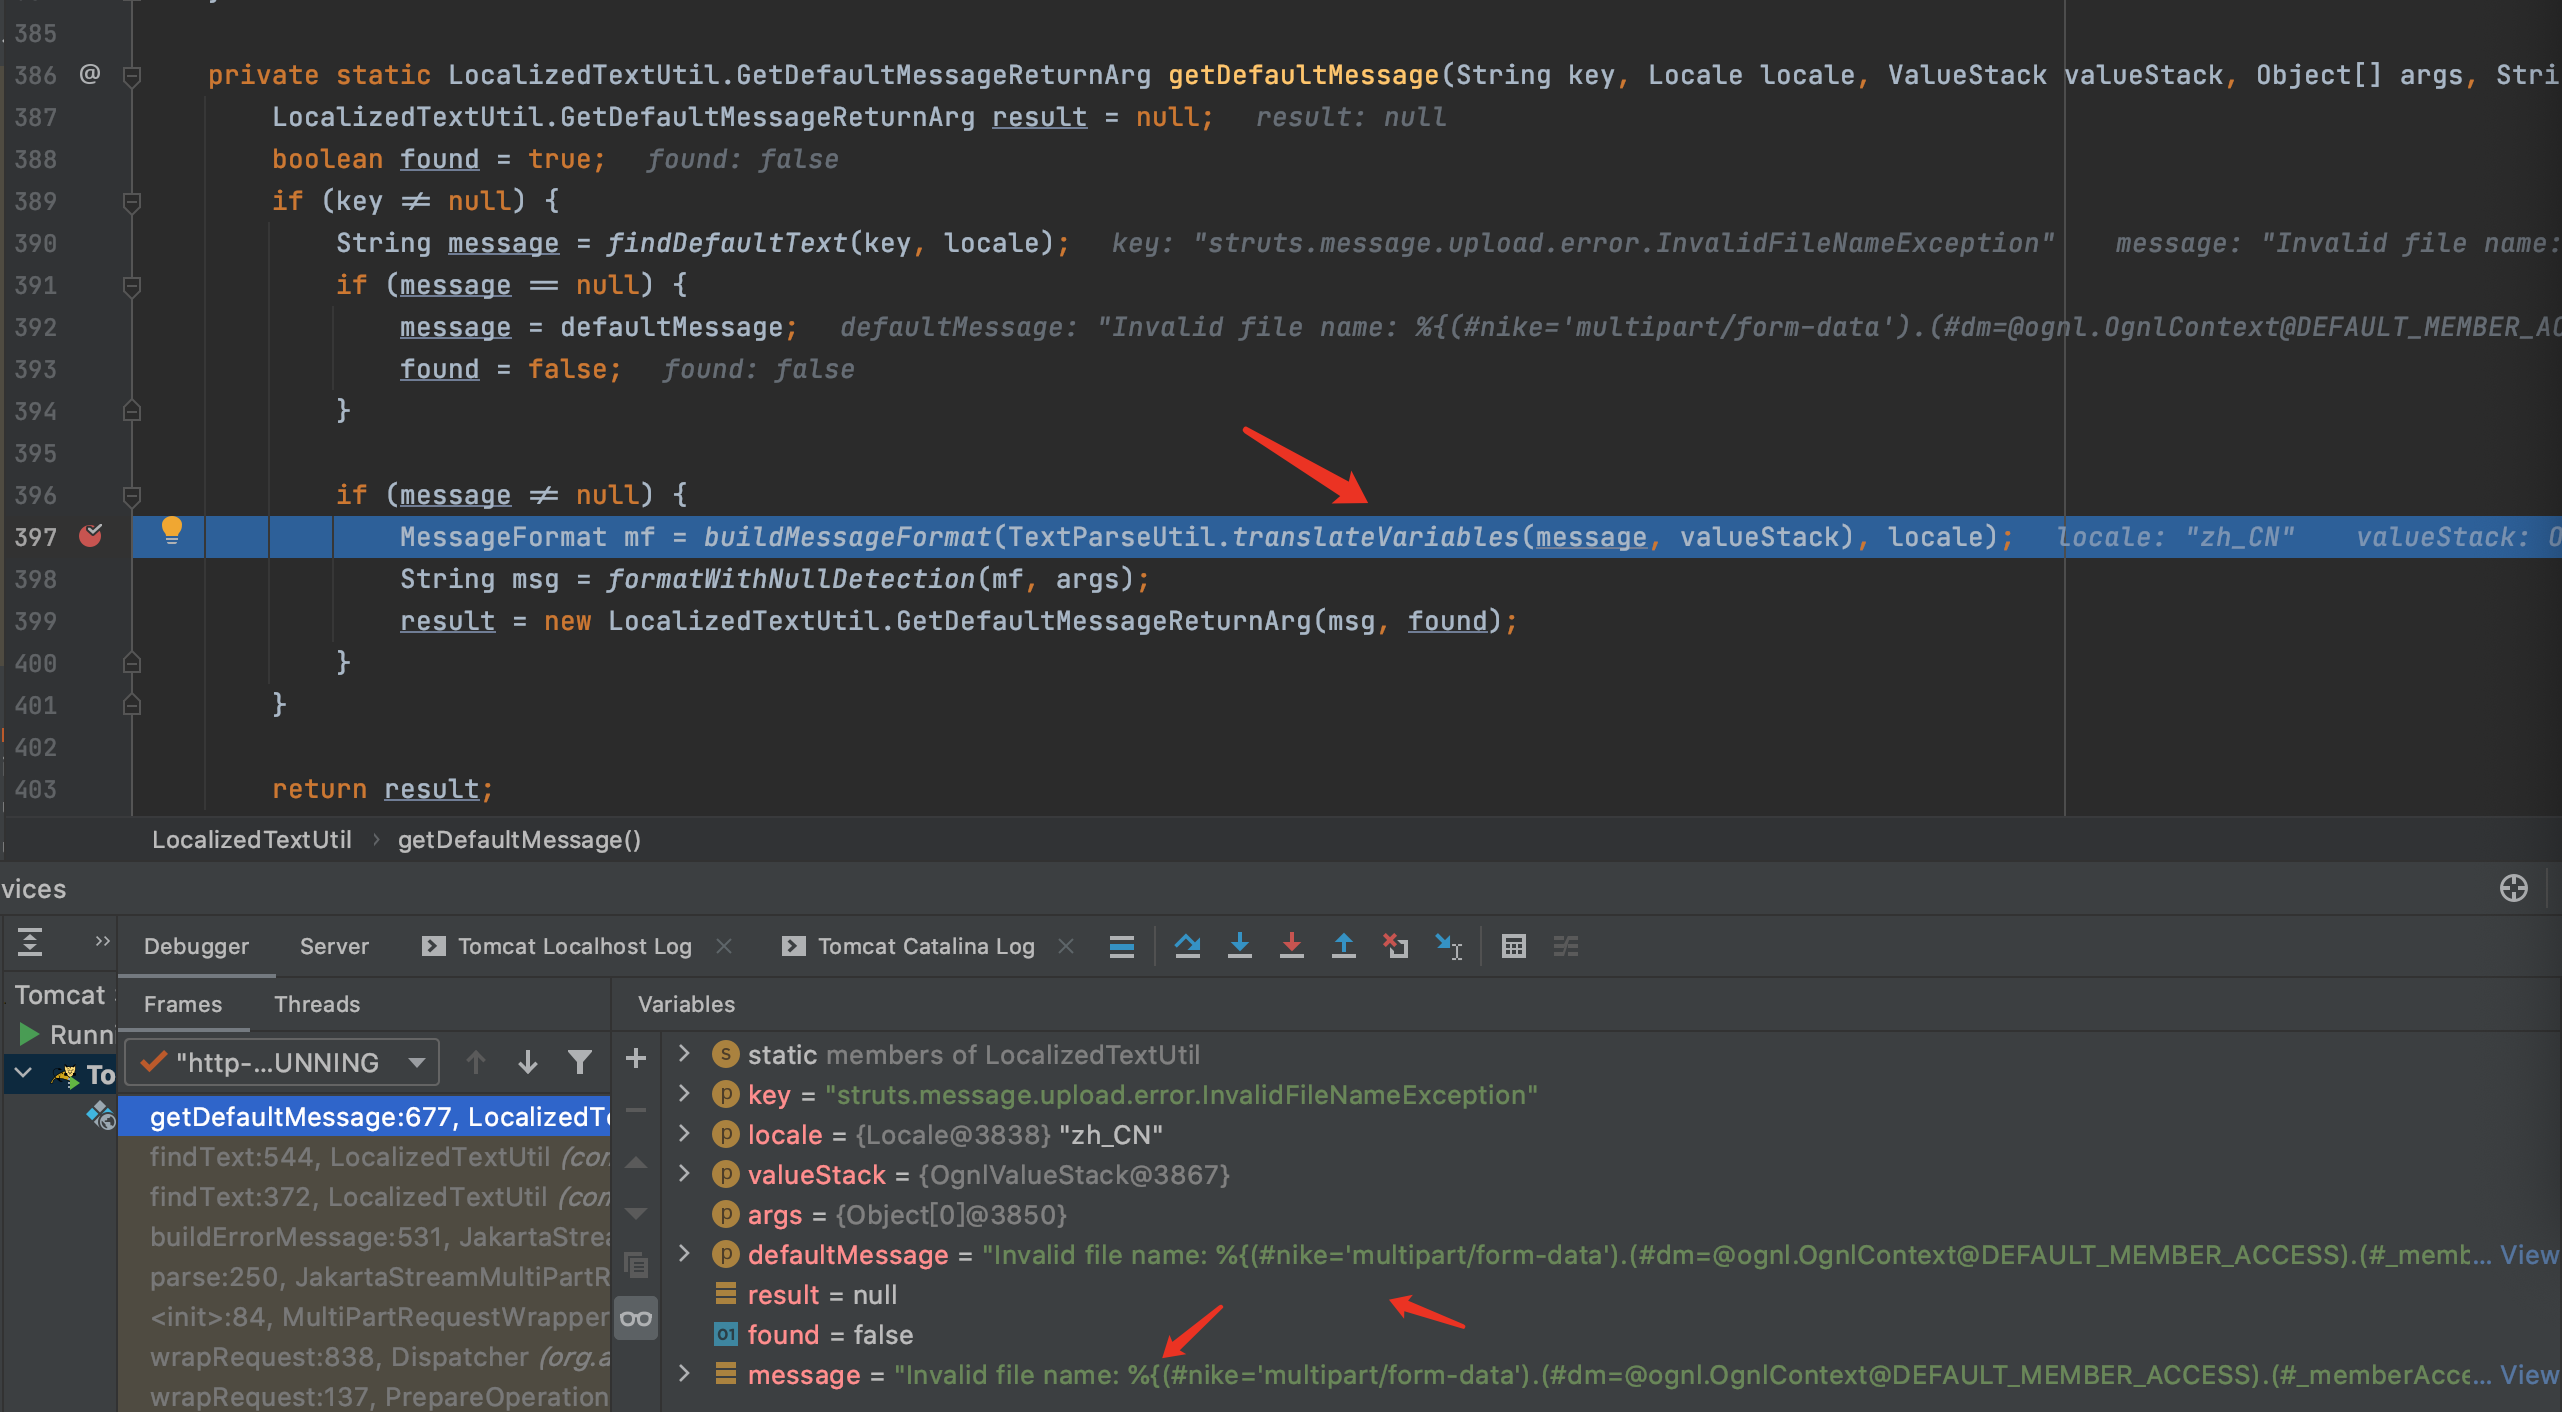This screenshot has height=1412, width=2562.
Task: Show more Services toolbar actions chevrons
Action: point(102,941)
